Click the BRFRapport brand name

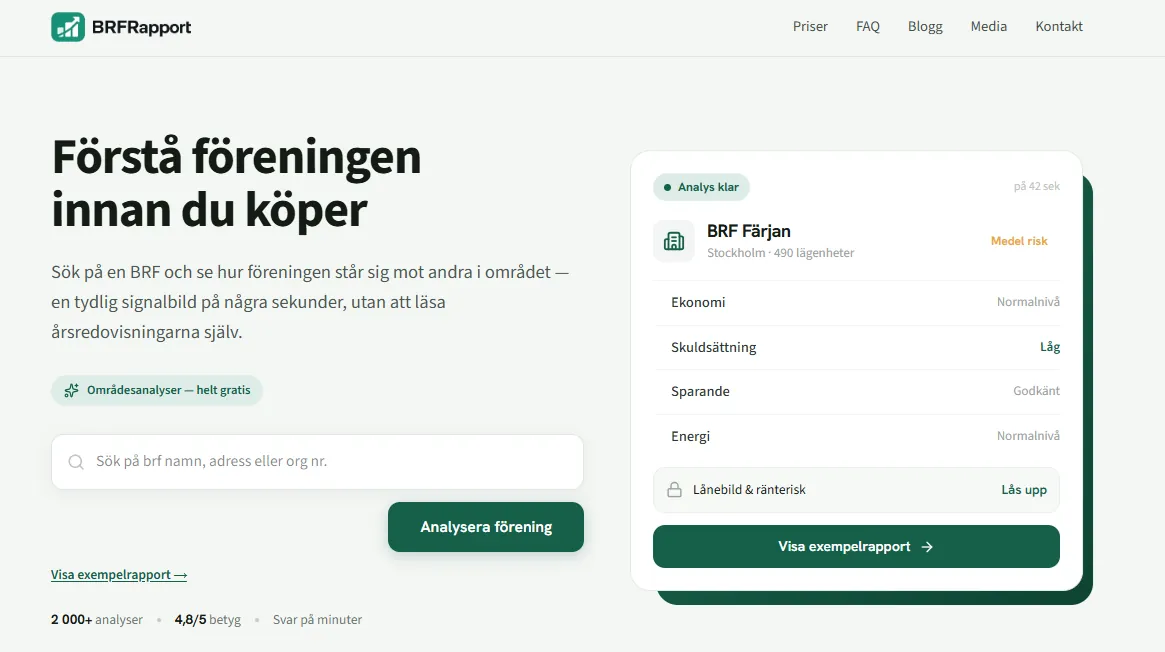click(x=141, y=27)
